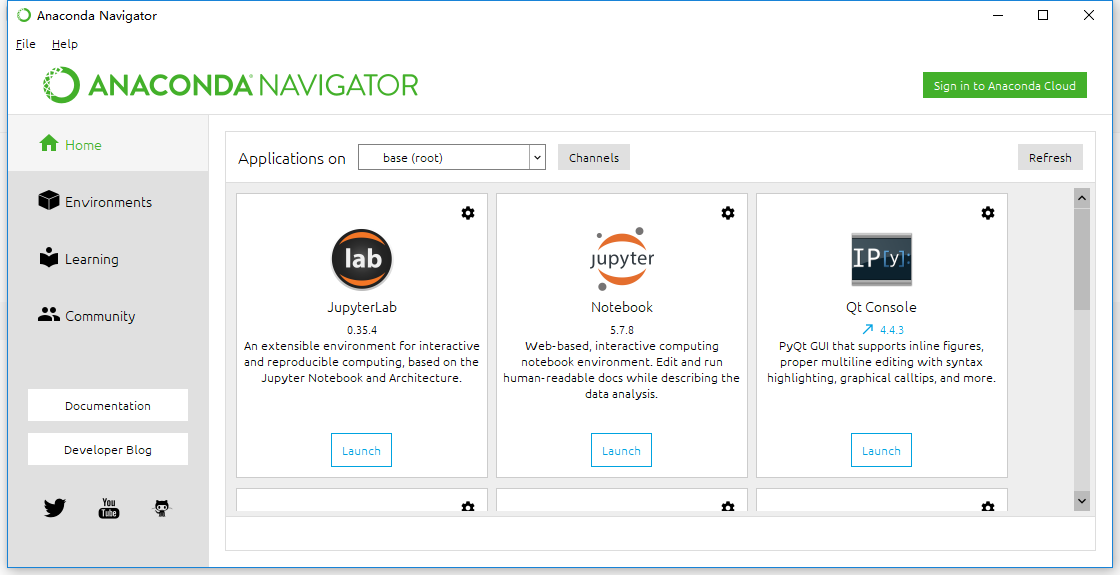Click the Refresh button
1120x575 pixels.
point(1050,158)
